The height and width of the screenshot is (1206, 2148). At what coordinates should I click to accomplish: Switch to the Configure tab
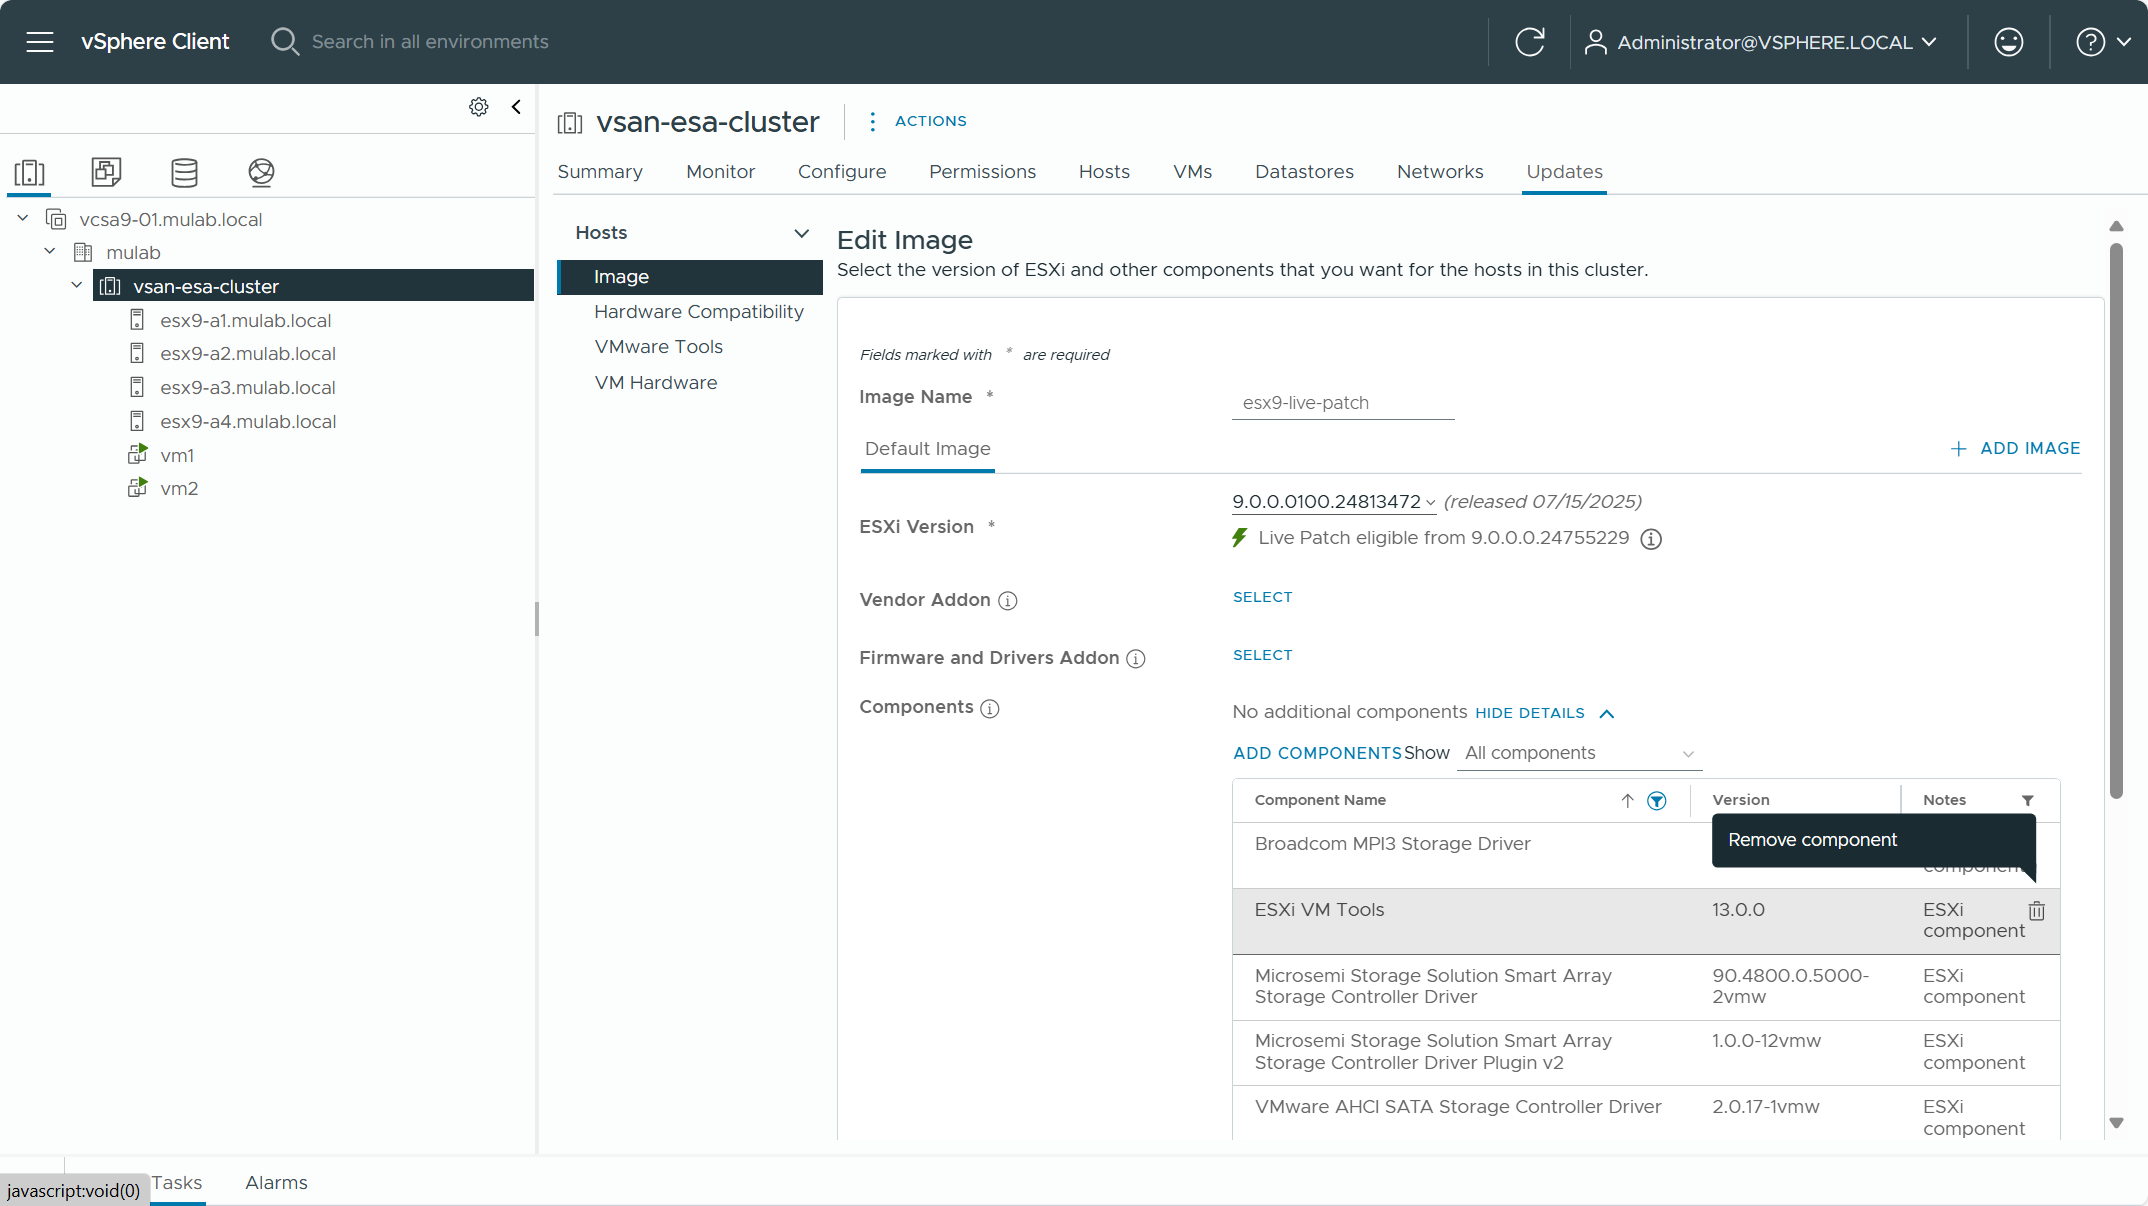click(841, 172)
